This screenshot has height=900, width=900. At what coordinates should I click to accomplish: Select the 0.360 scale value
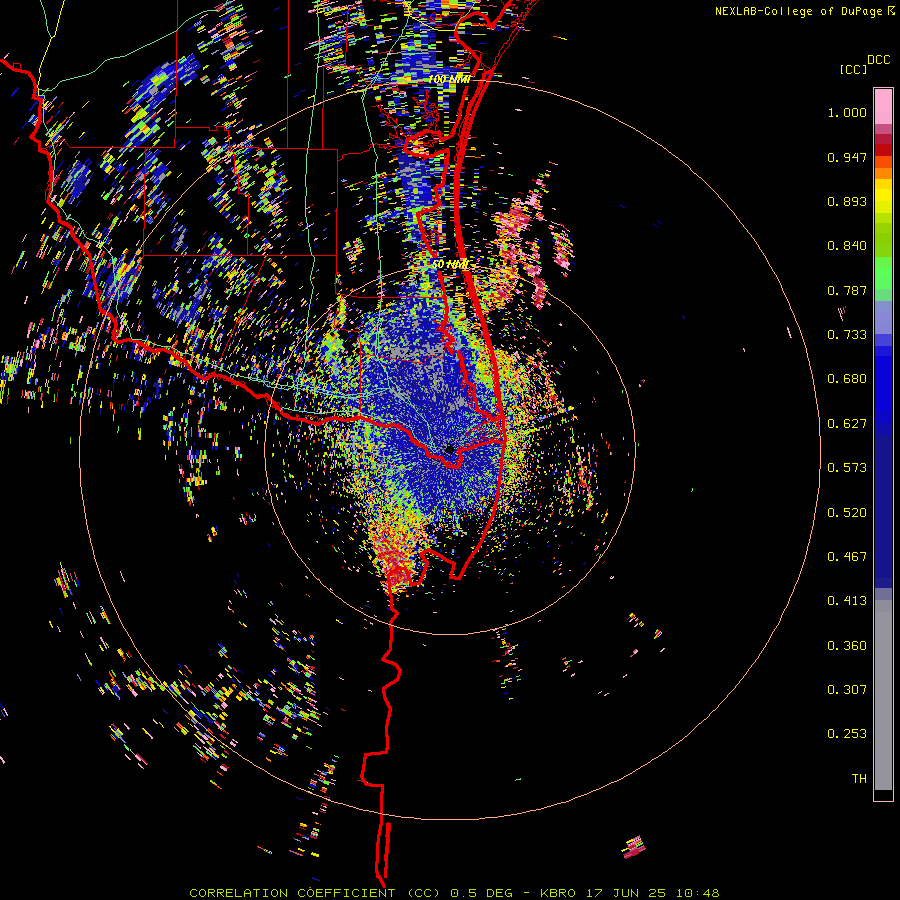[x=847, y=646]
